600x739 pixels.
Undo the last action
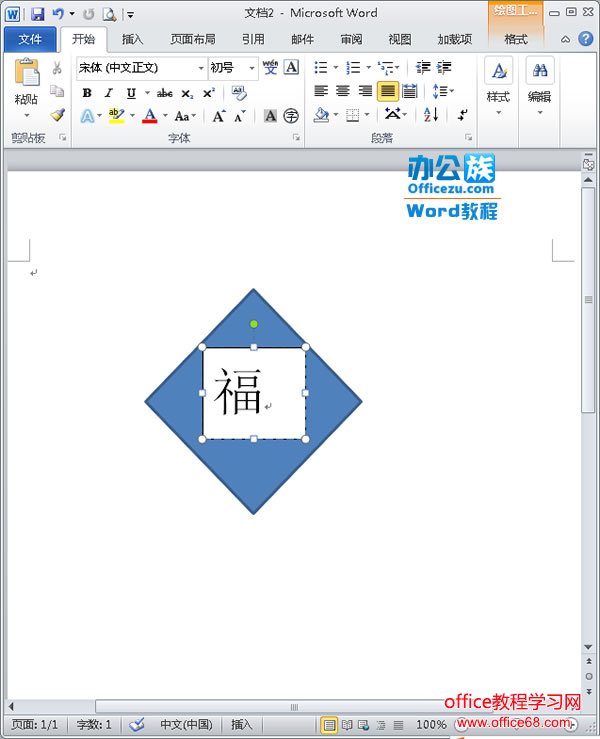pyautogui.click(x=58, y=14)
